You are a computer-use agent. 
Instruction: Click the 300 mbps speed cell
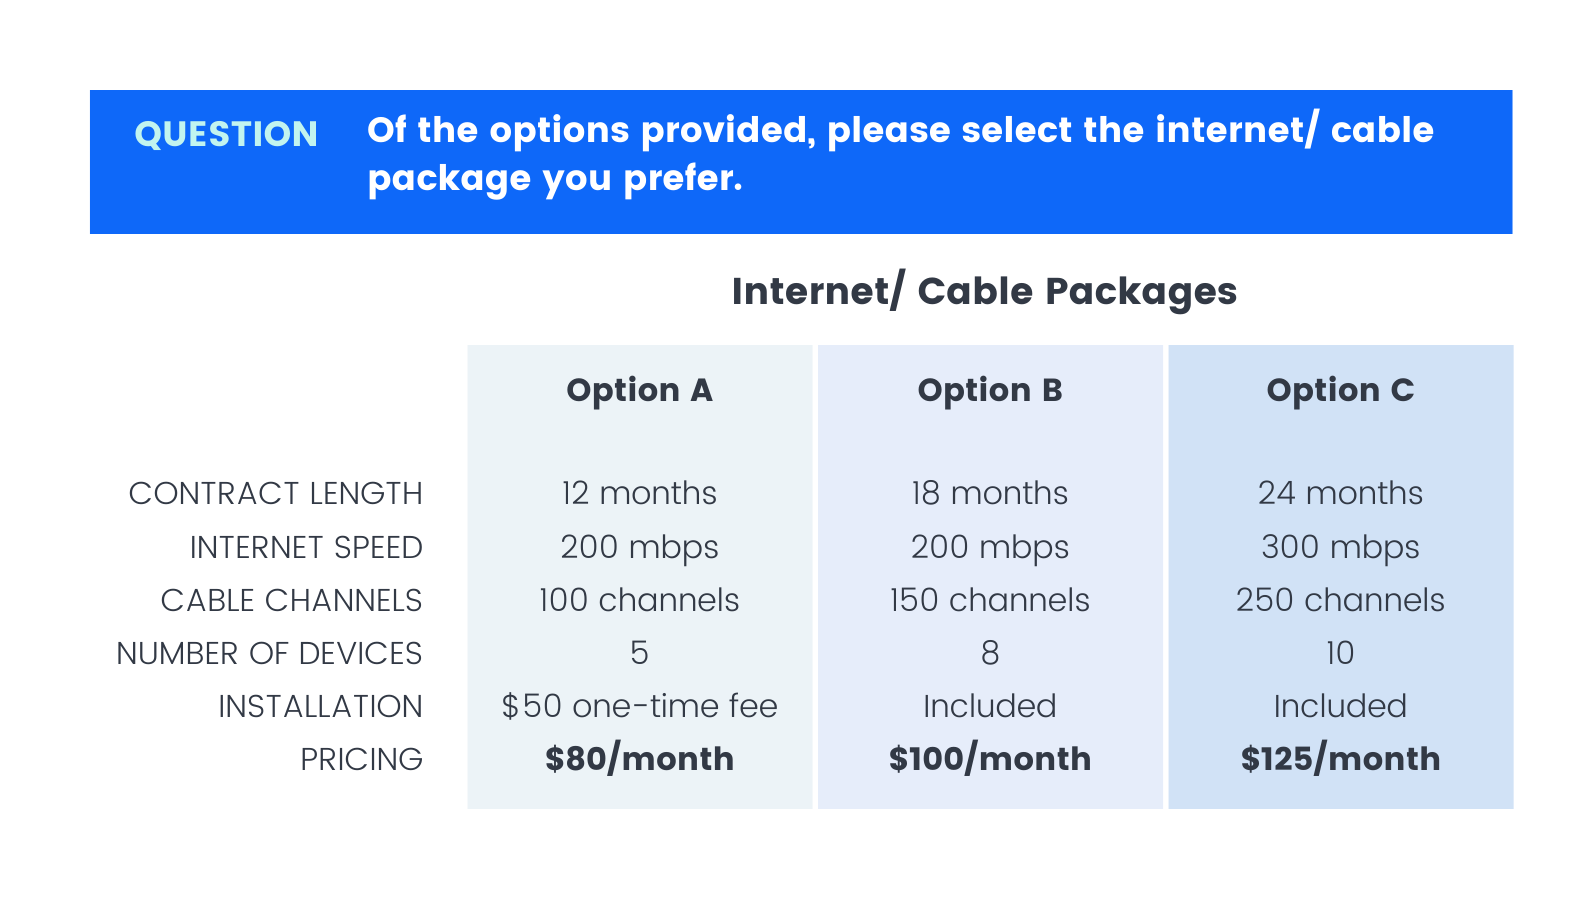click(1340, 547)
